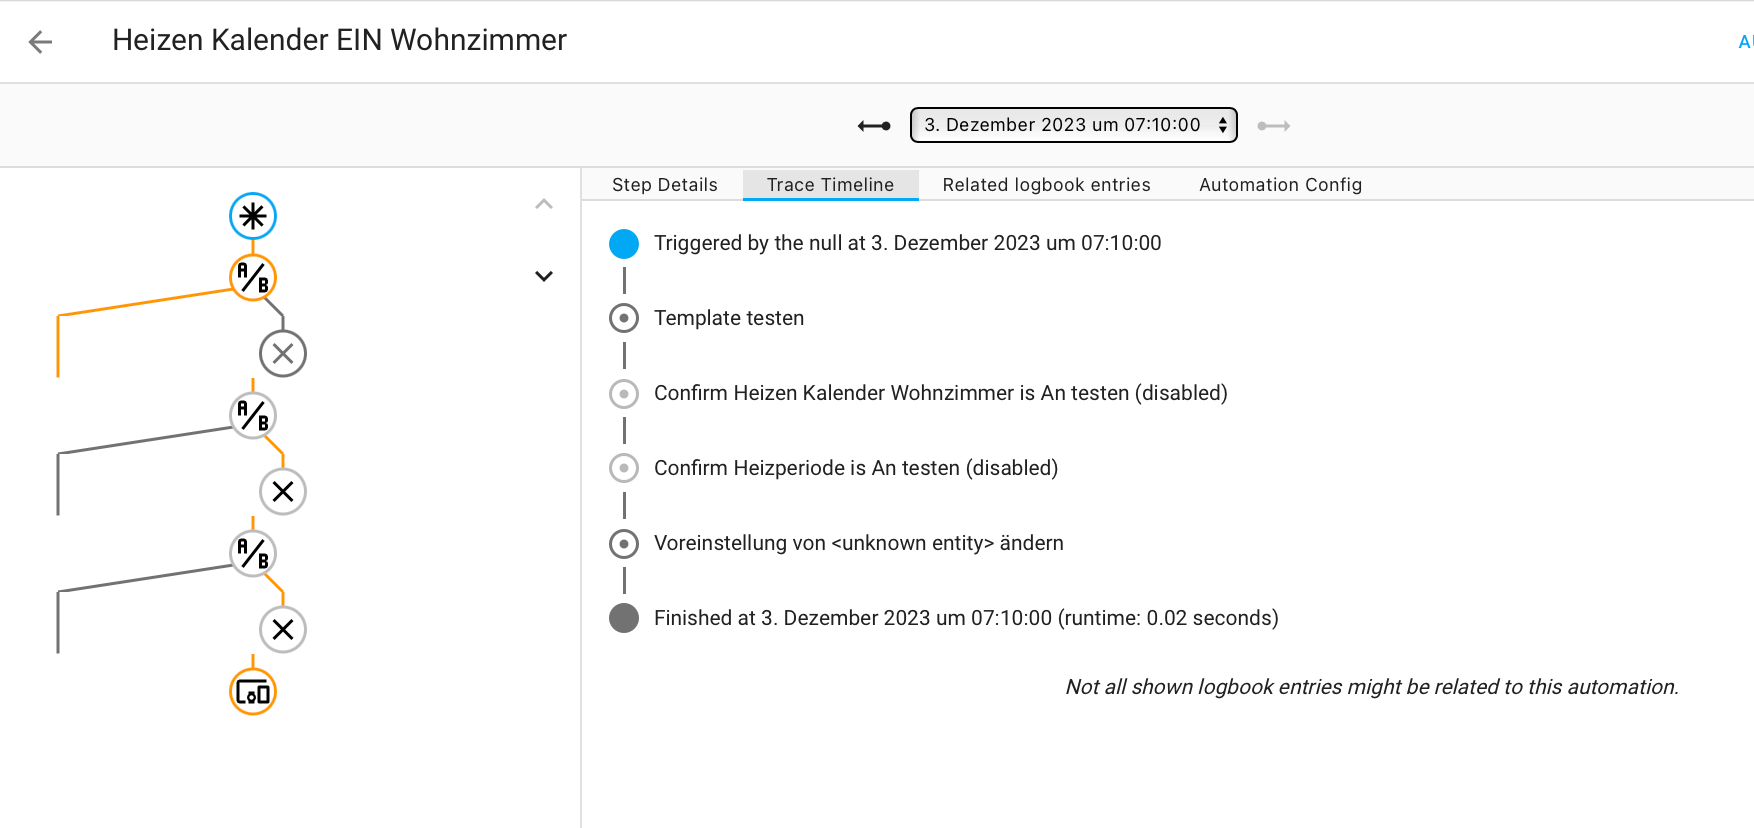Click the first gray X condition node
The width and height of the screenshot is (1754, 828).
coord(283,354)
